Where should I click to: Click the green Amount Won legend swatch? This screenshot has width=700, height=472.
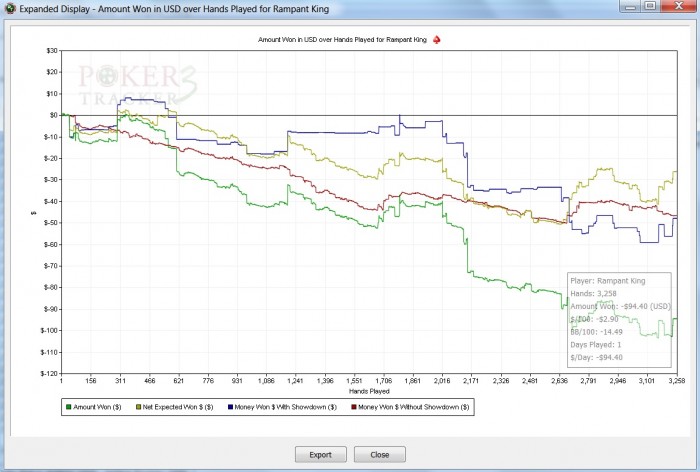tap(68, 407)
